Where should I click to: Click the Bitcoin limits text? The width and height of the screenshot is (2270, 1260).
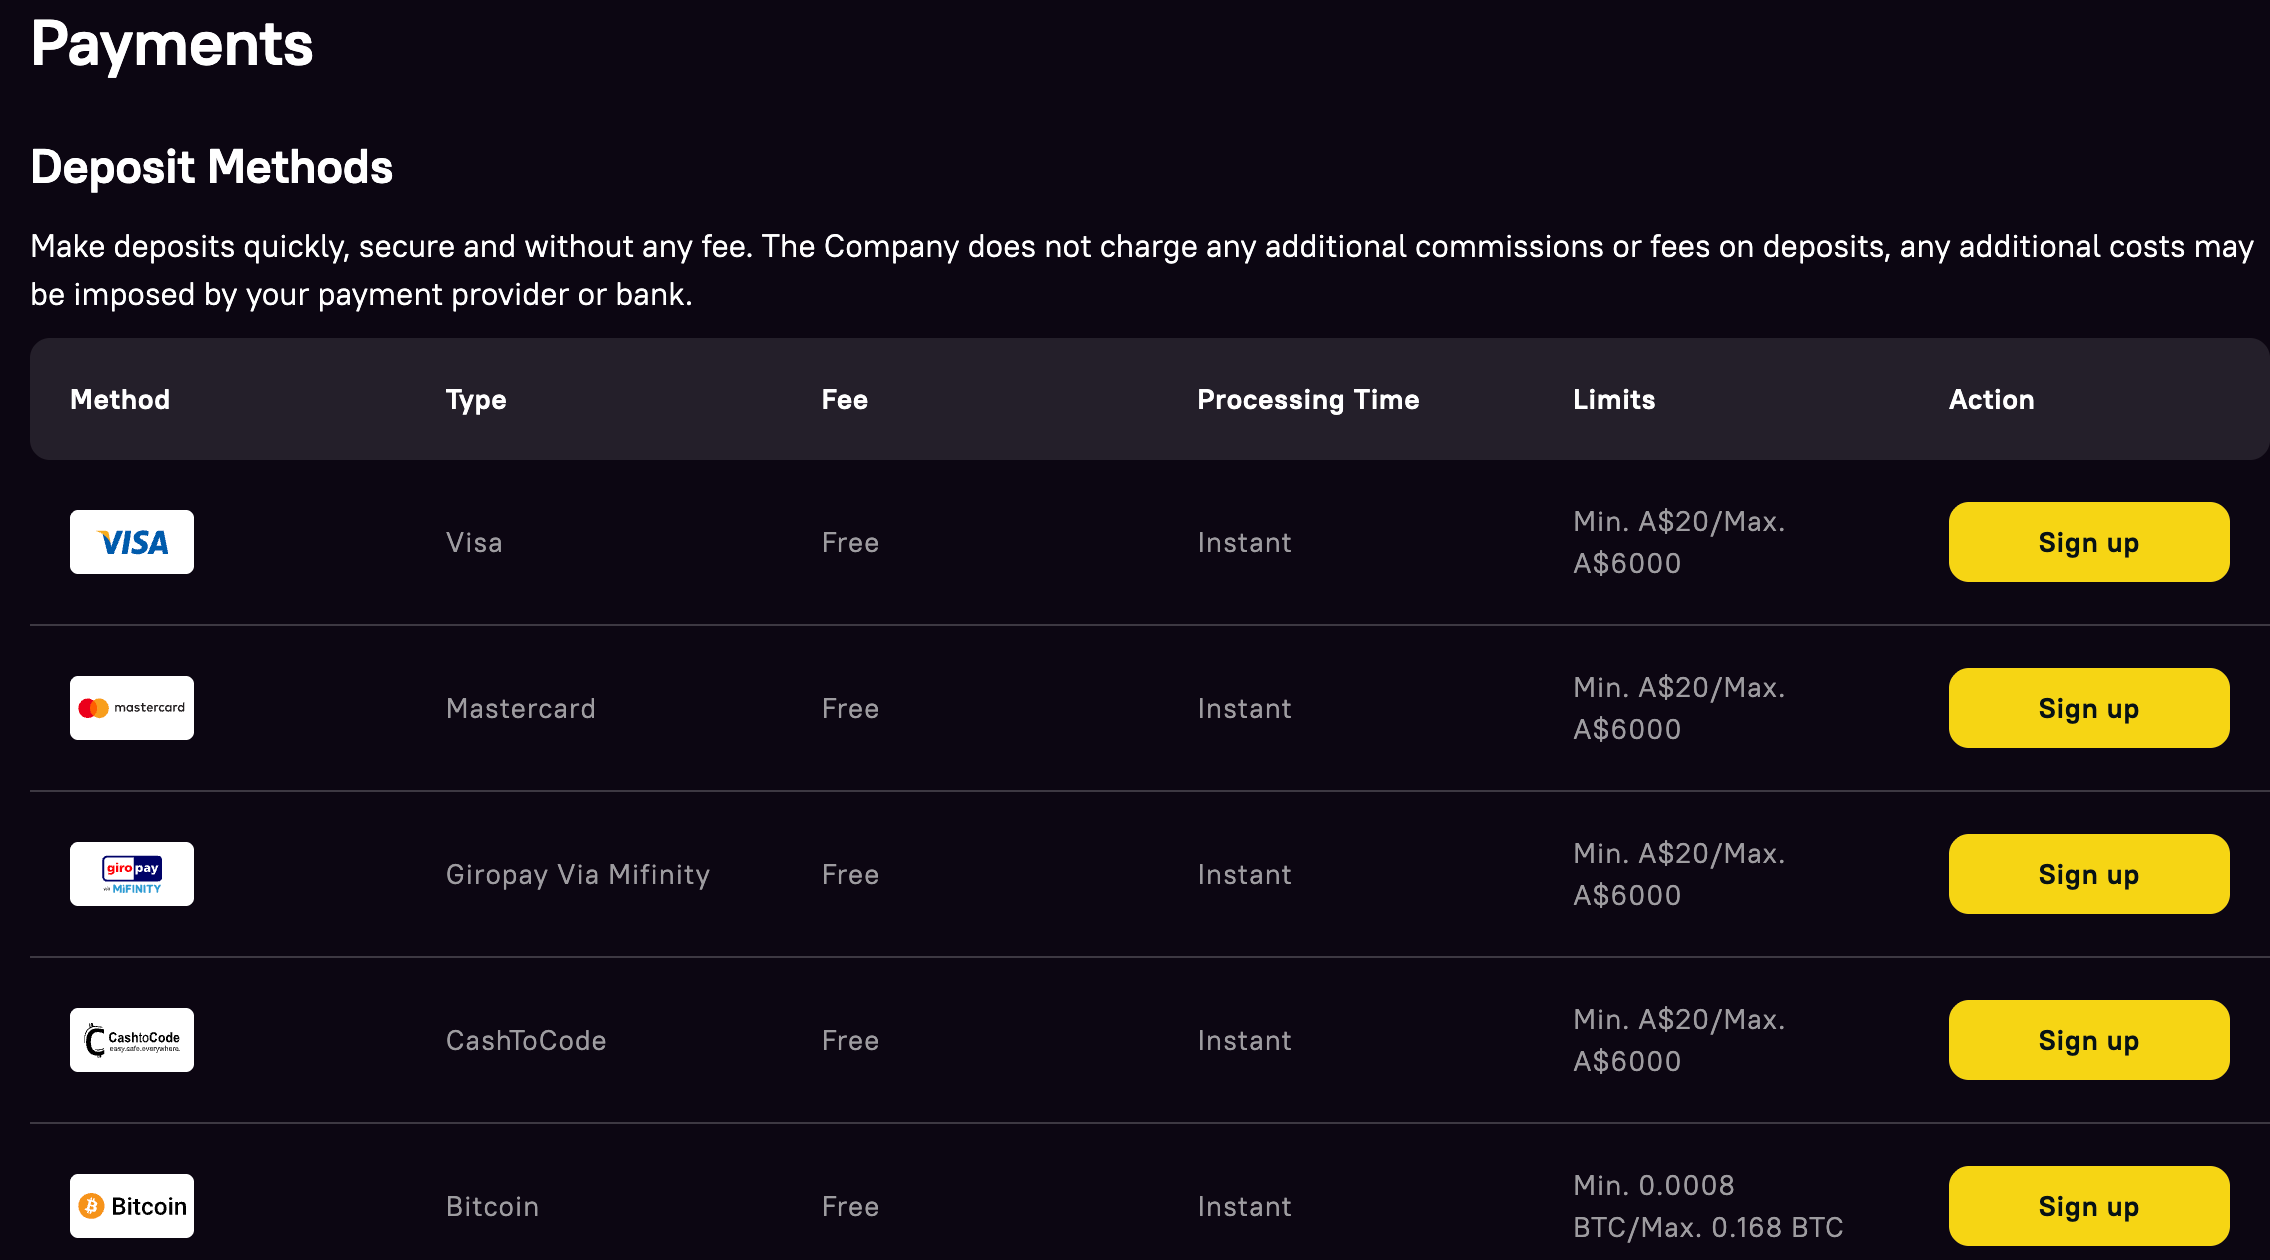(x=1707, y=1206)
